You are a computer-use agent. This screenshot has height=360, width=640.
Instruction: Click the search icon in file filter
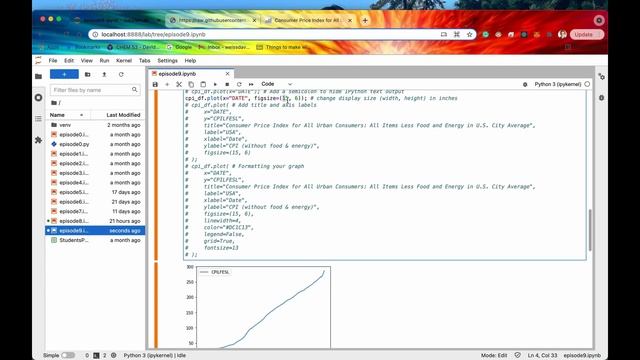click(x=134, y=89)
